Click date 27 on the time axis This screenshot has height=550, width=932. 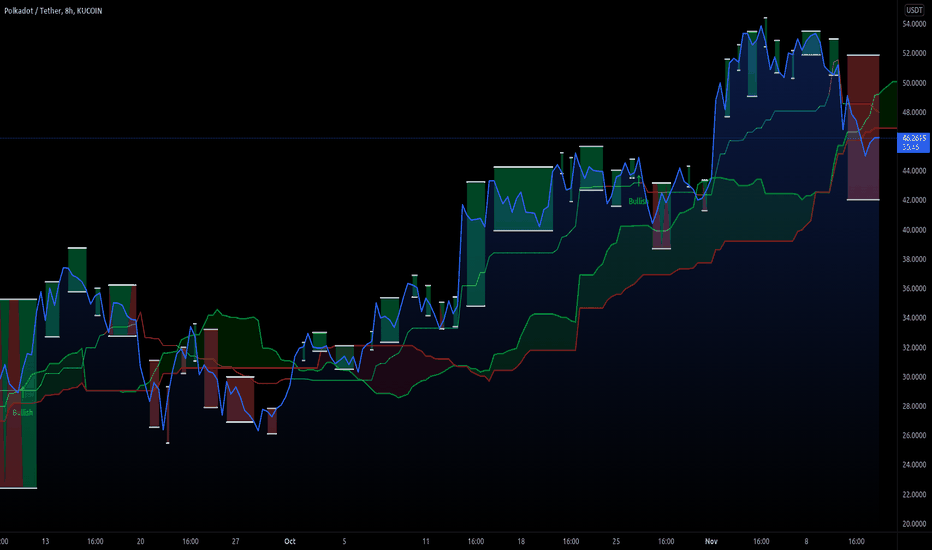coord(235,542)
